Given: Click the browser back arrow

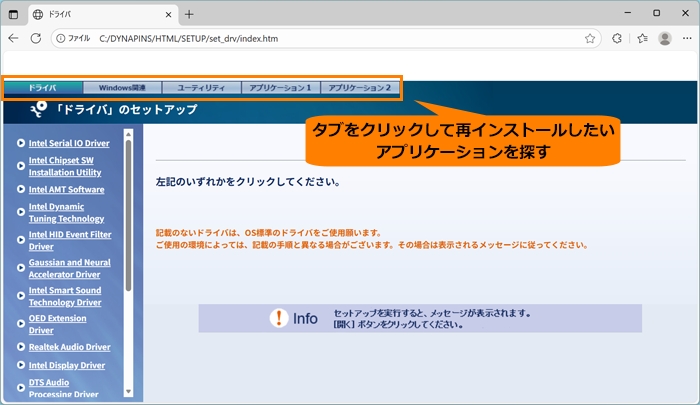Looking at the screenshot, I should 13,38.
